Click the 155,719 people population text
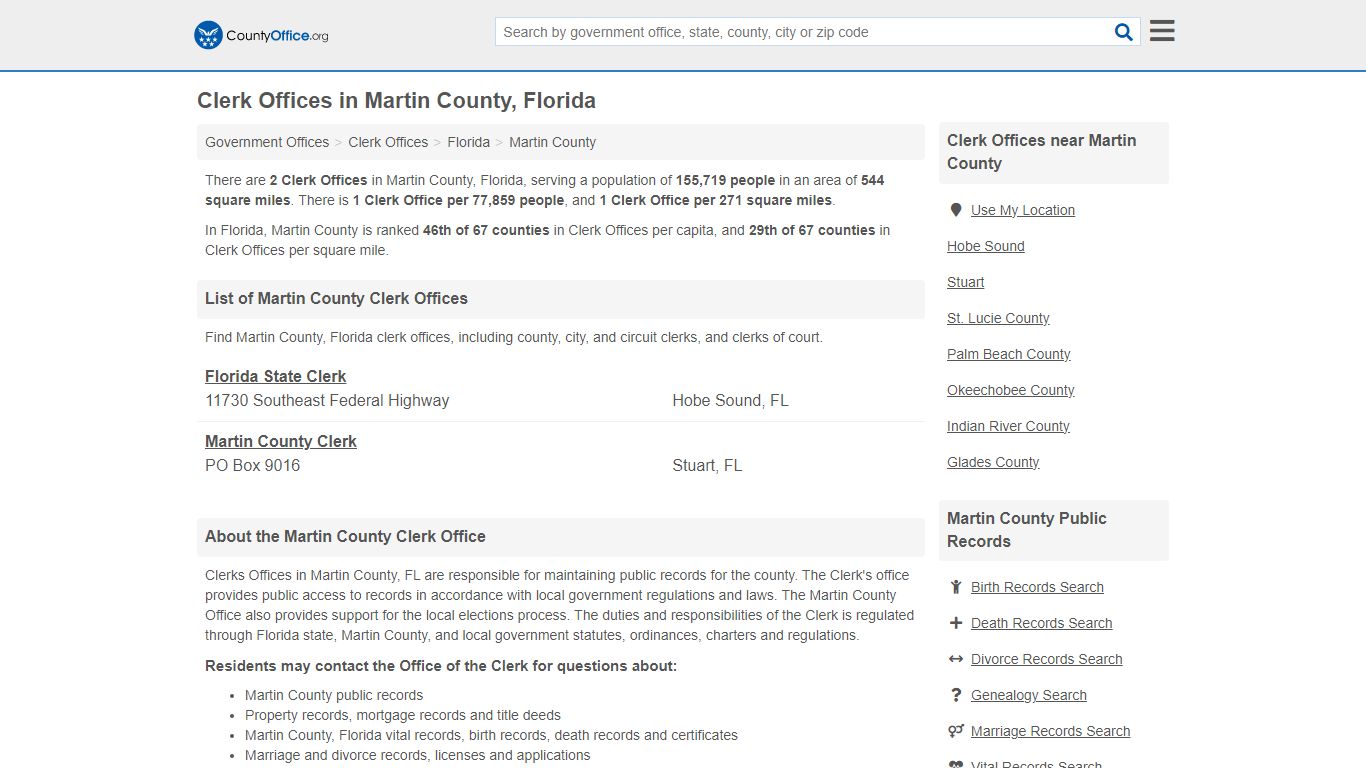1366x768 pixels. pyautogui.click(x=725, y=180)
